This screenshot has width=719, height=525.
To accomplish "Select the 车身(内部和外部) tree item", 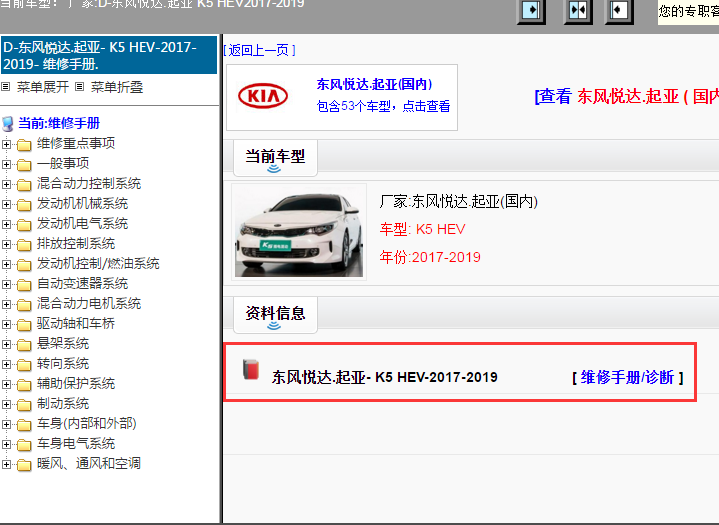I will pyautogui.click(x=87, y=424).
